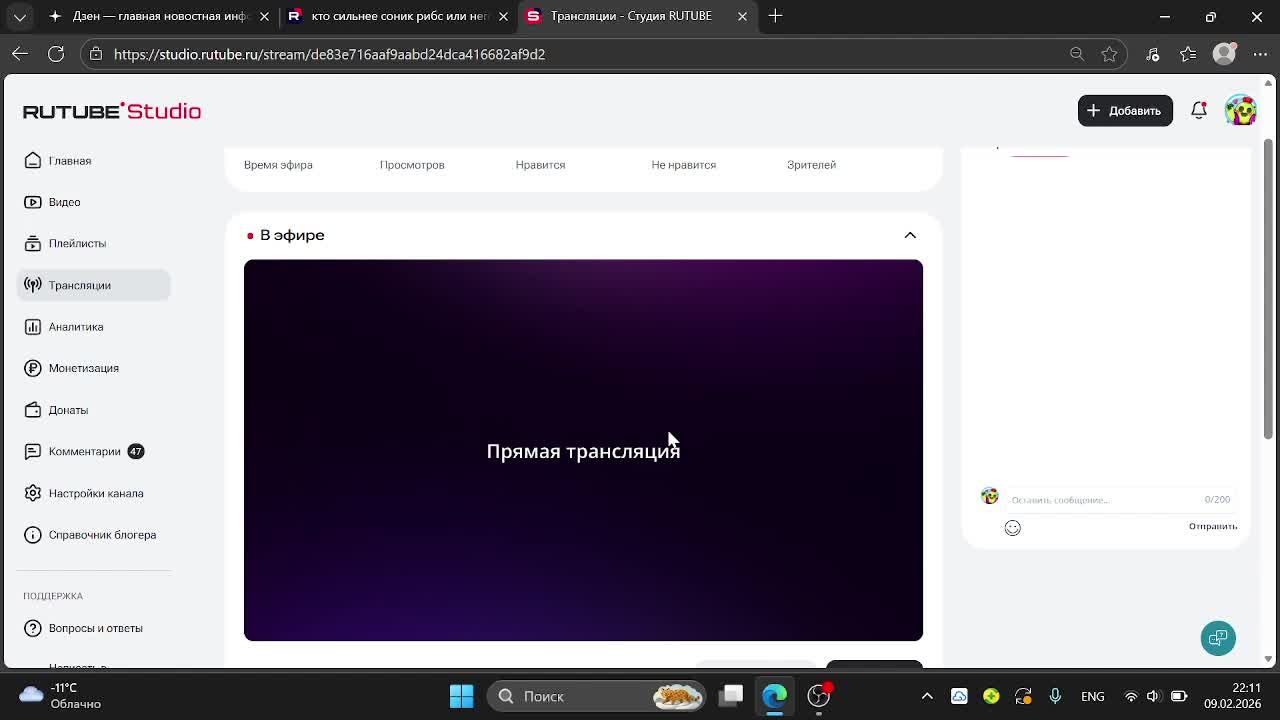1280x720 pixels.
Task: Reload the page
Action: tap(56, 54)
